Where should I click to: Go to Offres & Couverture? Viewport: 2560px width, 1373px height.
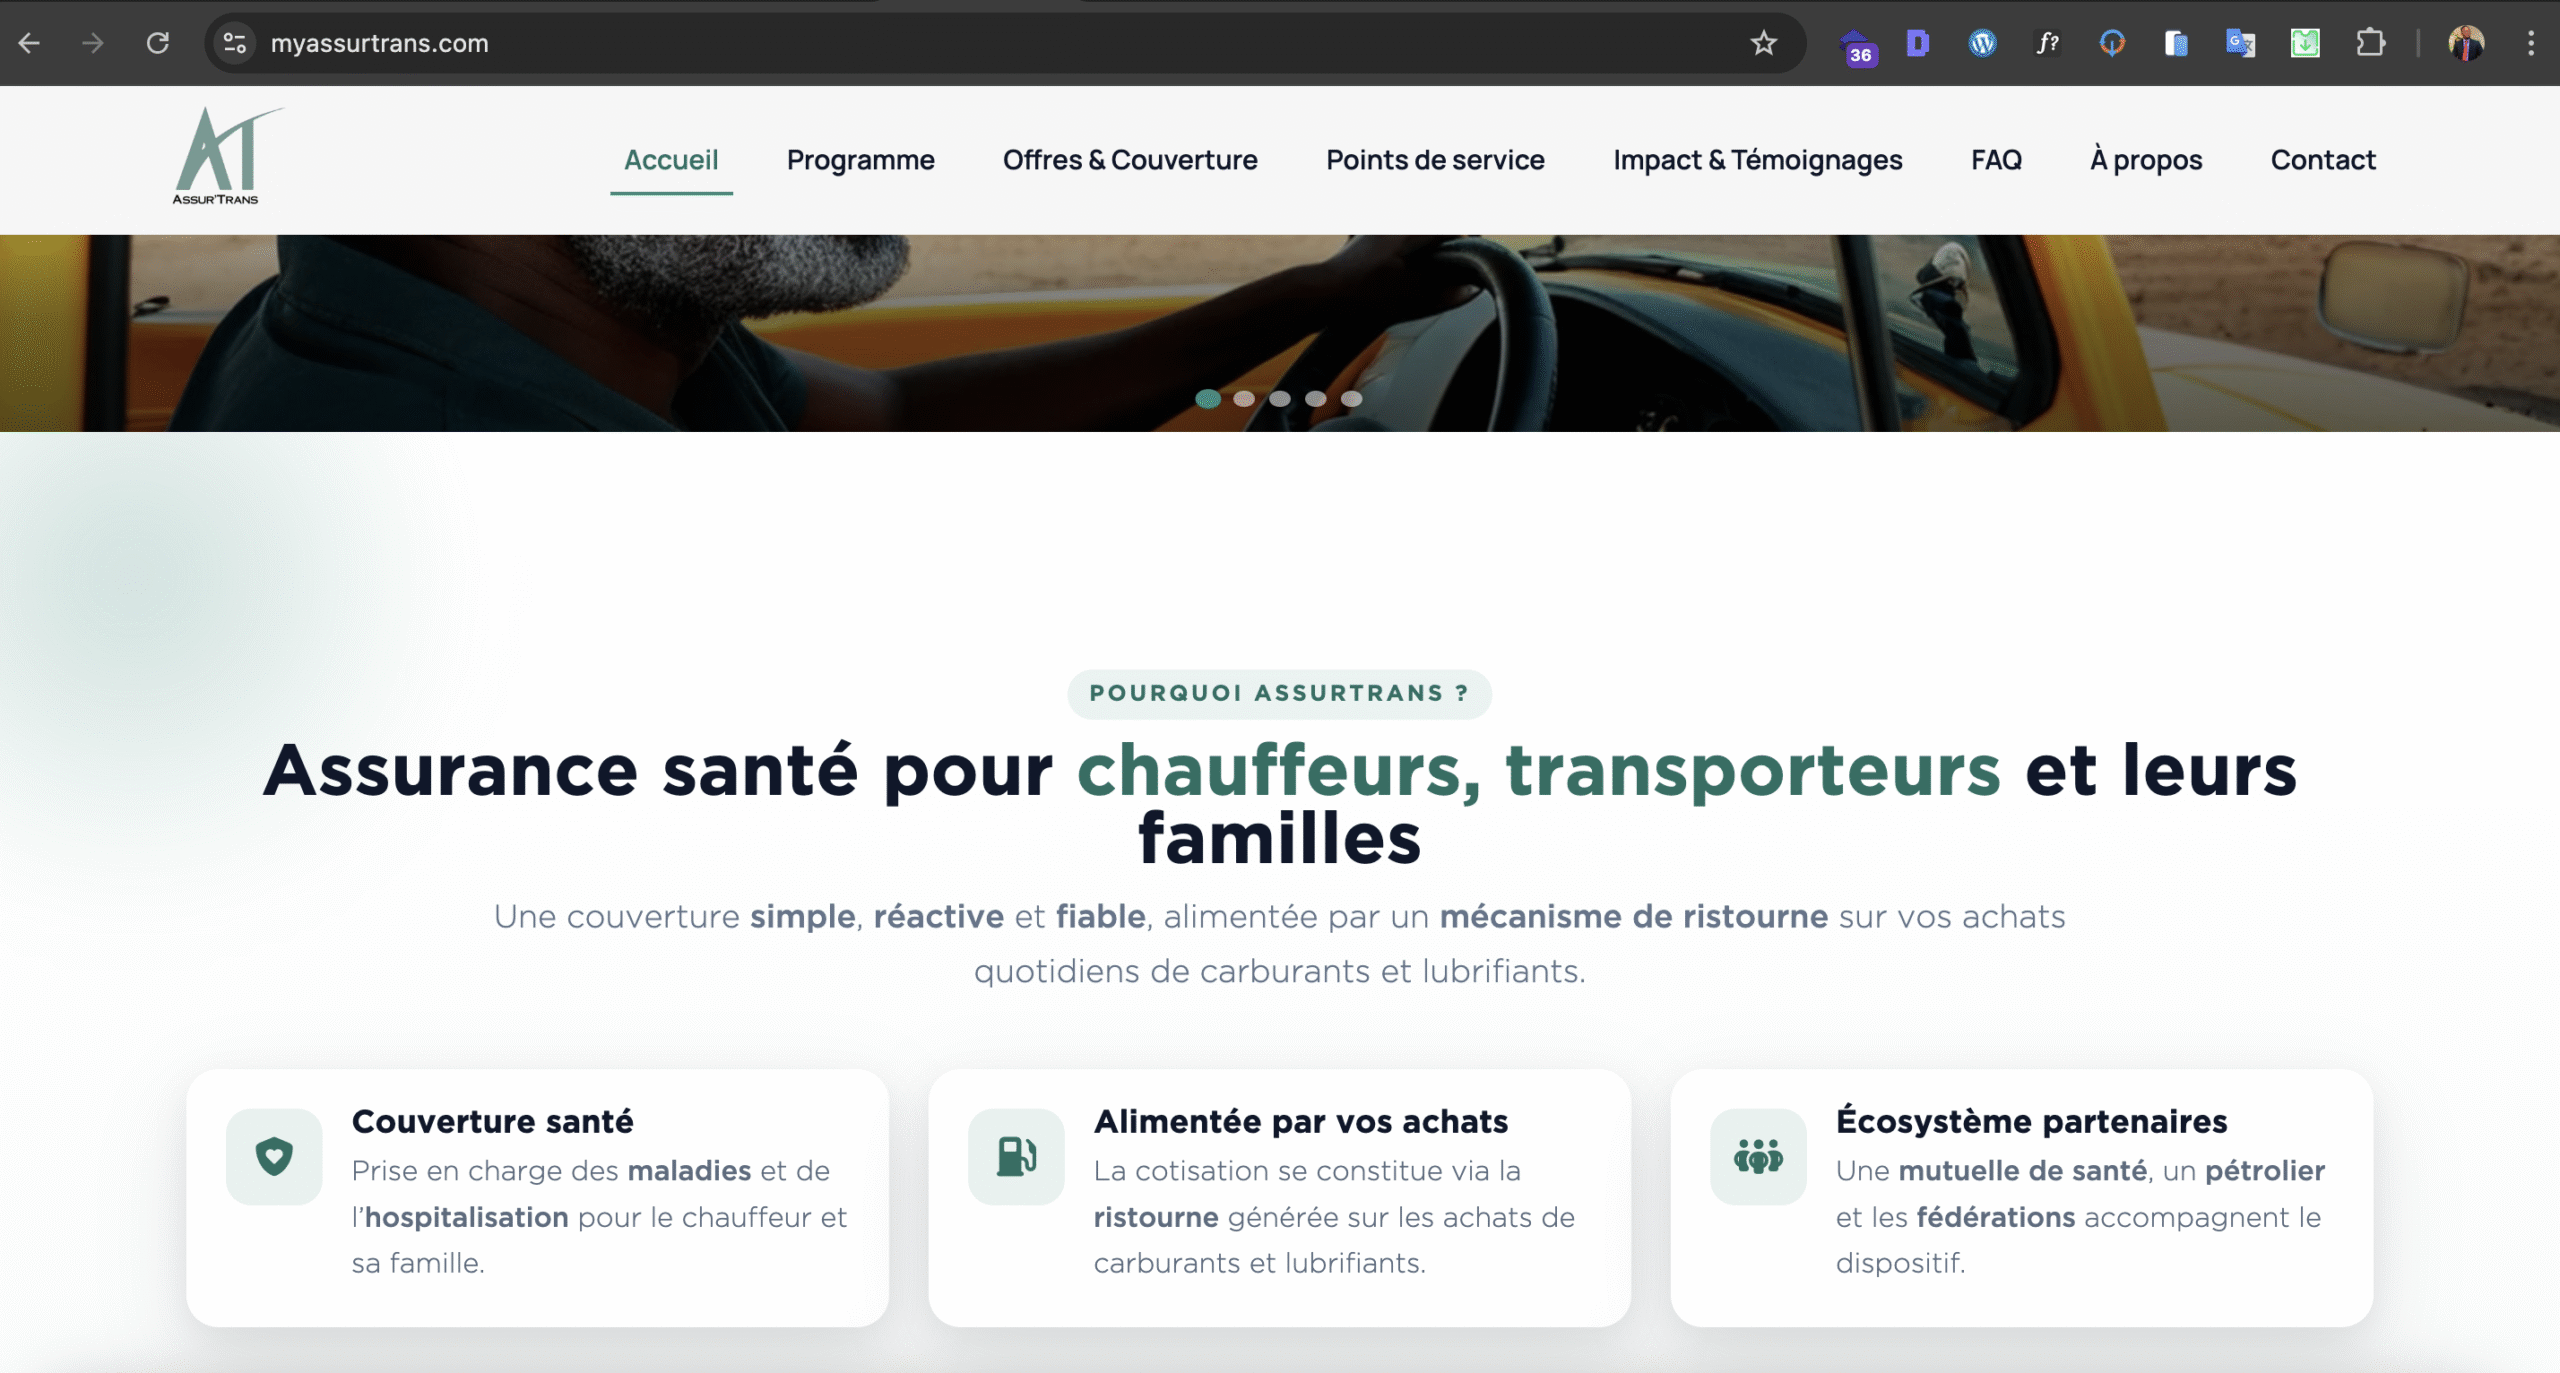(1130, 160)
